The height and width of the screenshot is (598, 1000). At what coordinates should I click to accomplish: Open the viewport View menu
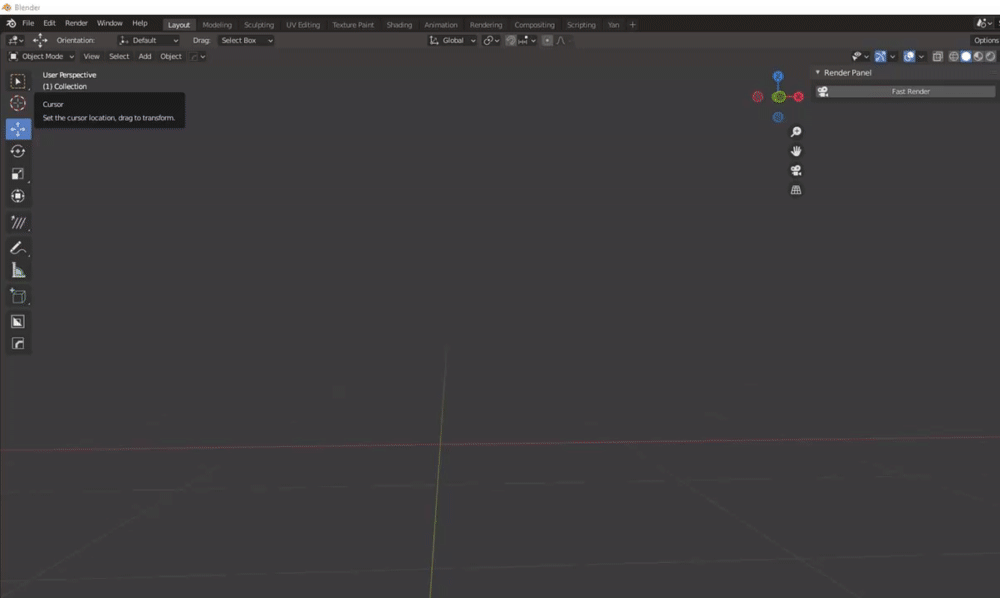91,57
